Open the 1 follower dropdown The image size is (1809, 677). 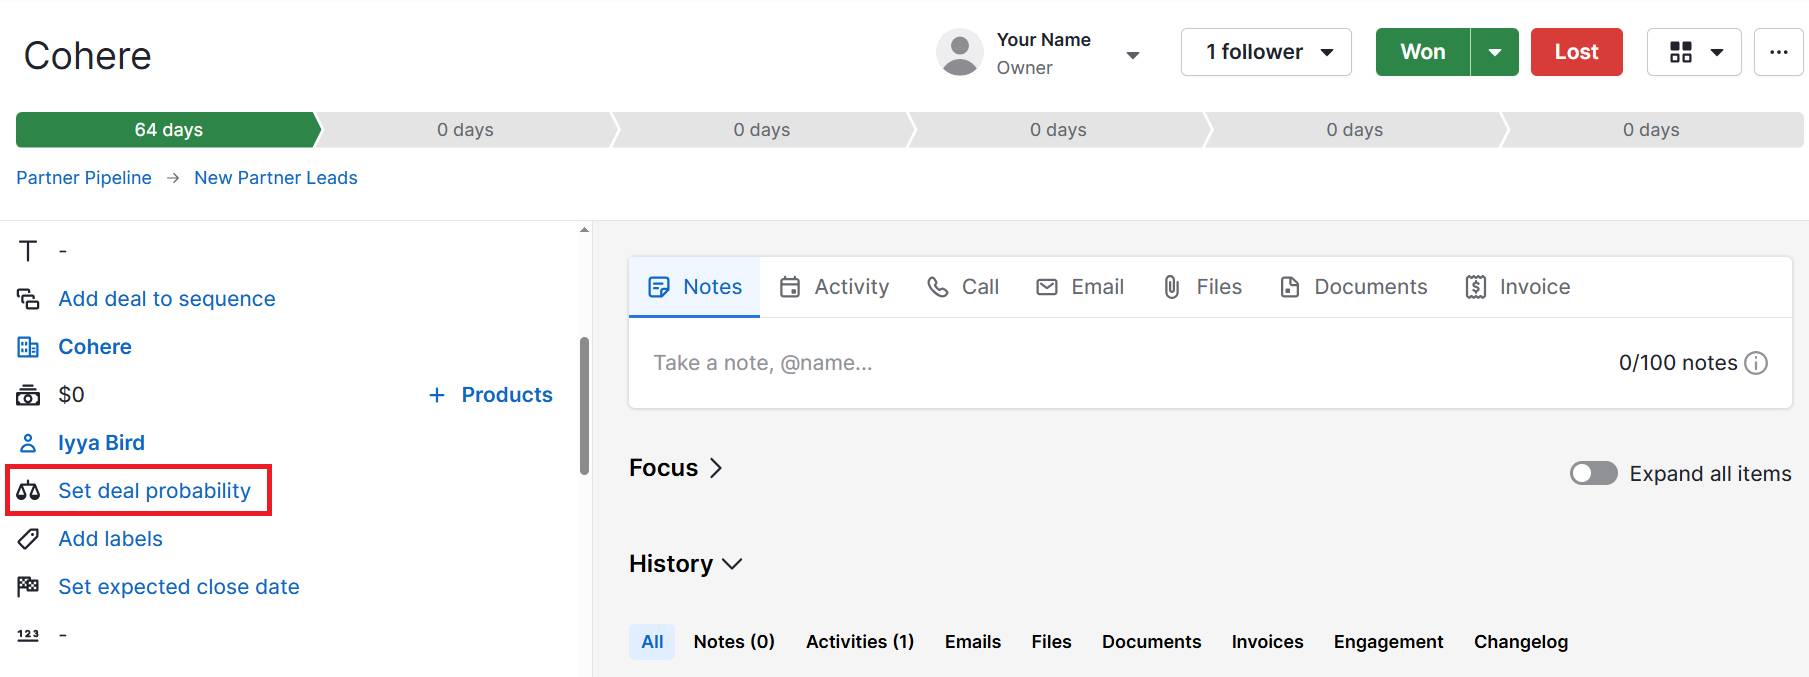(1266, 52)
